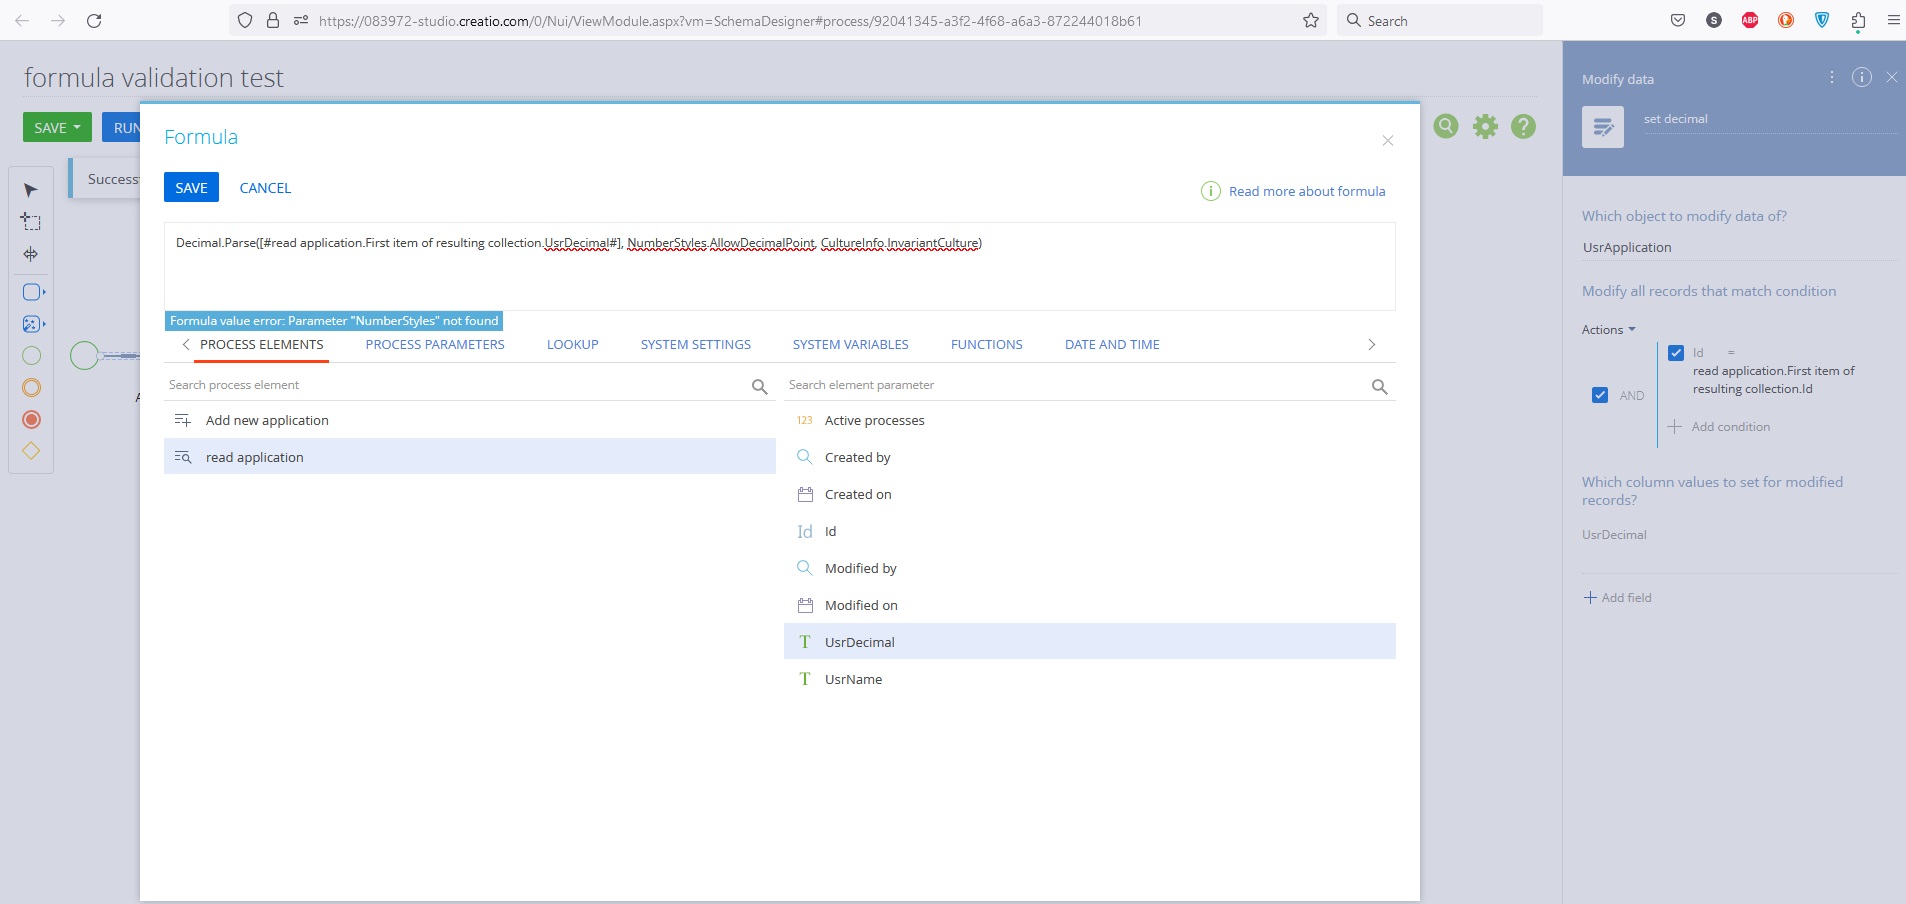Switch to the Process Parameters tab
The image size is (1906, 904).
[x=435, y=345]
